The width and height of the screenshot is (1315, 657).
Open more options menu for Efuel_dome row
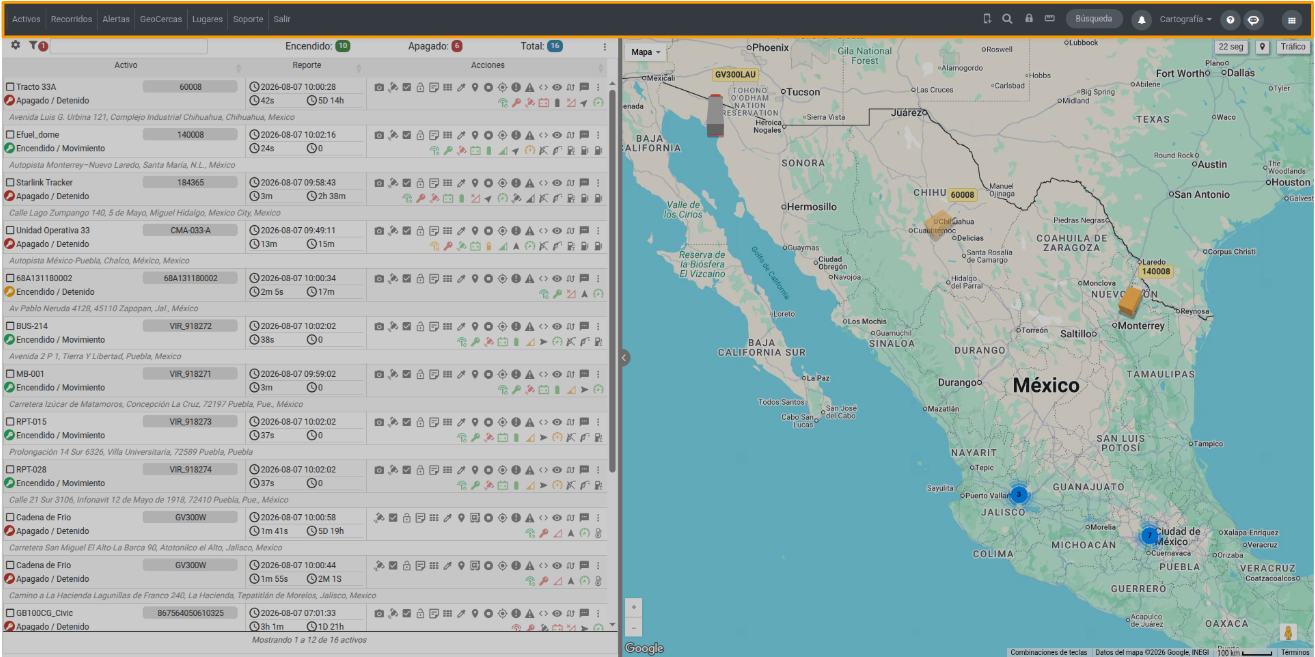(x=598, y=135)
